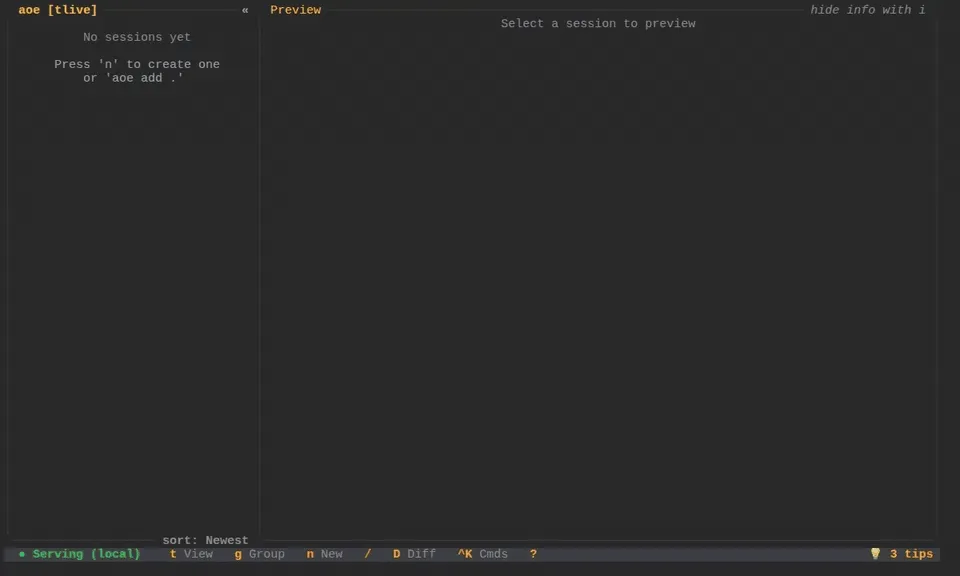This screenshot has height=576, width=960.
Task: Click the No sessions yet message
Action: (x=137, y=37)
